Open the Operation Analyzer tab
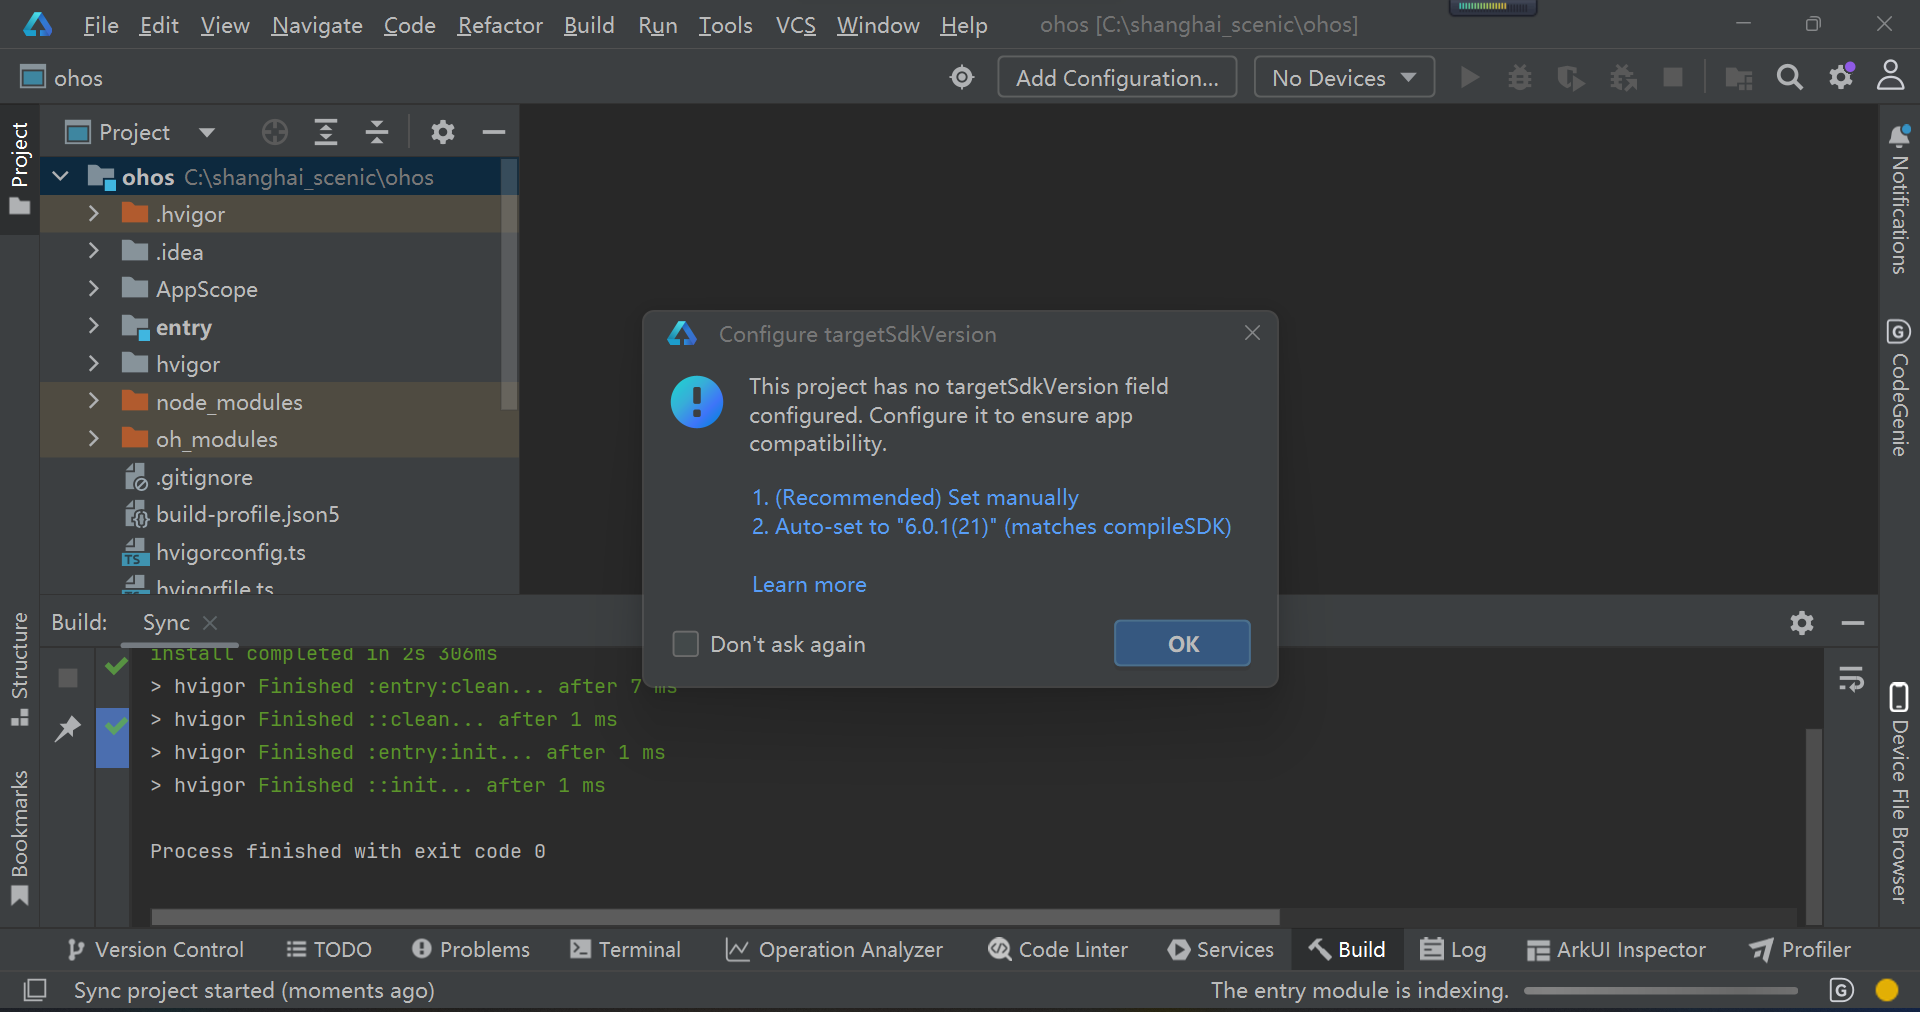The height and width of the screenshot is (1012, 1920). pos(834,949)
